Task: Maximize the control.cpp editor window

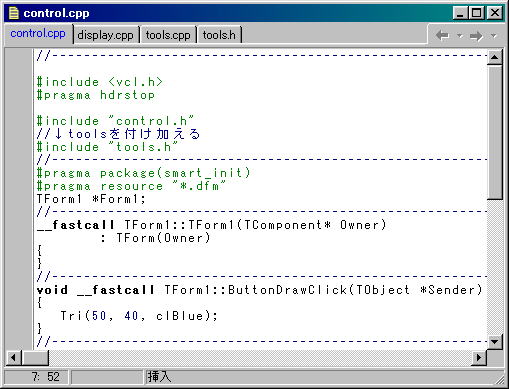Action: [477, 13]
